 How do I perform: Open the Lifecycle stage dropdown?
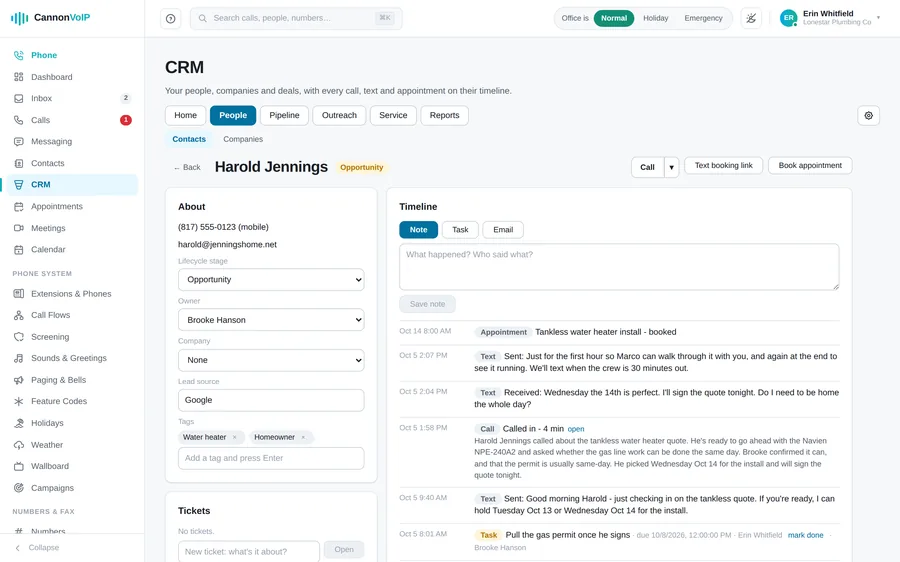click(x=271, y=280)
